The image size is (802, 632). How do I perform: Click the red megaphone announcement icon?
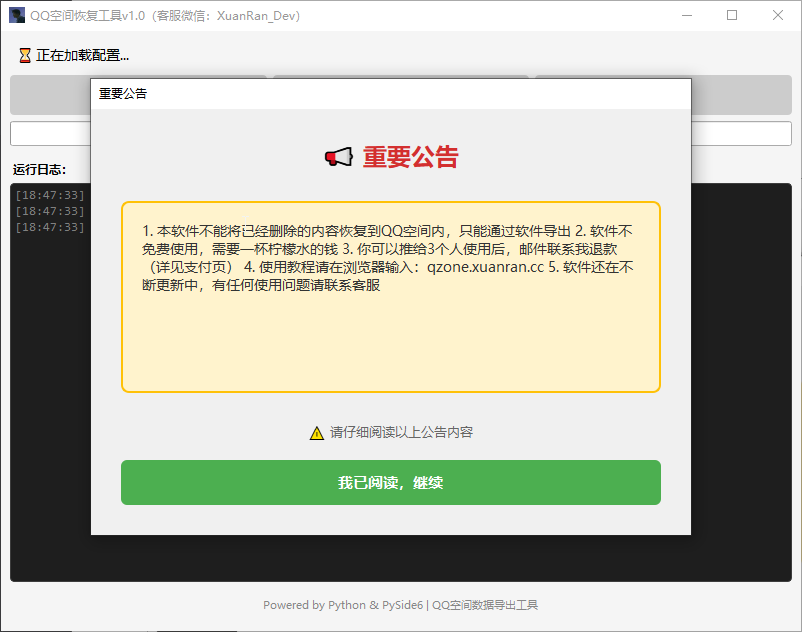pyautogui.click(x=339, y=157)
